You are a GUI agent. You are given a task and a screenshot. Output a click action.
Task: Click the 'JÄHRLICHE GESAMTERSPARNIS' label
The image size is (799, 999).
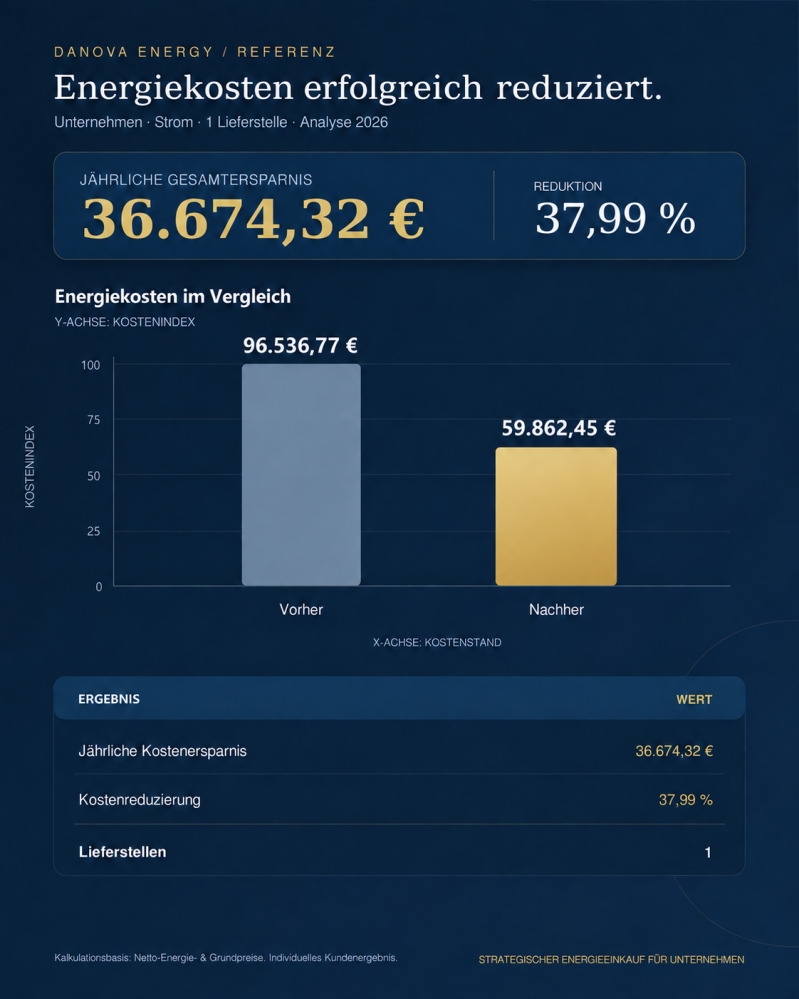[x=196, y=180]
